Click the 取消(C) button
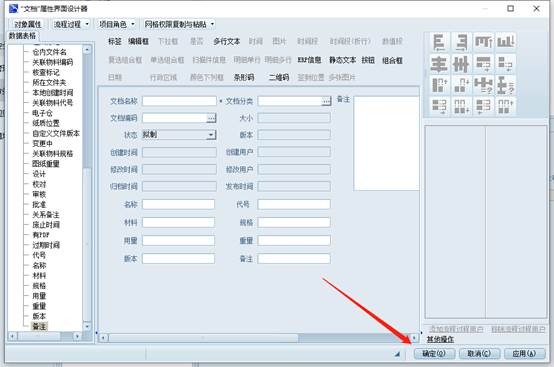 point(479,353)
